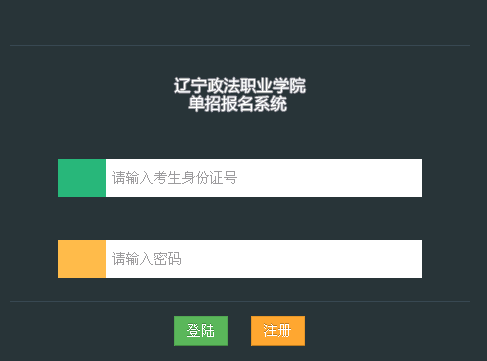Screen dimensions: 487x361
Task: Click the orange block beside password field
Action: click(x=82, y=259)
